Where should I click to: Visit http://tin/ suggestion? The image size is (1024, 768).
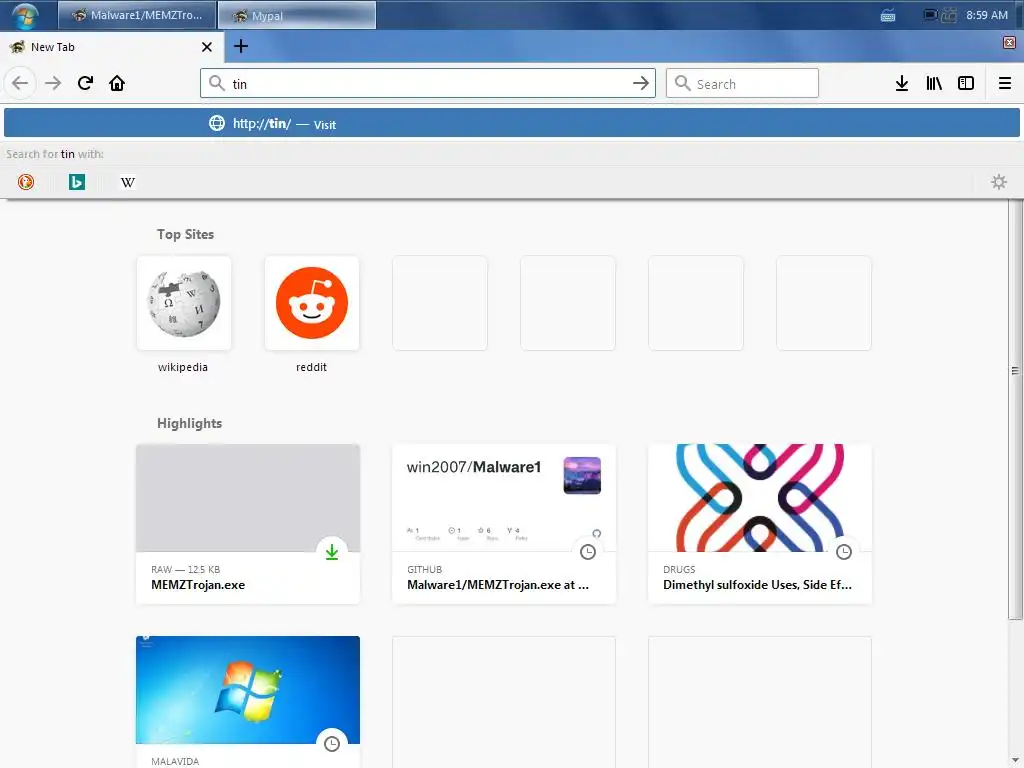[511, 123]
